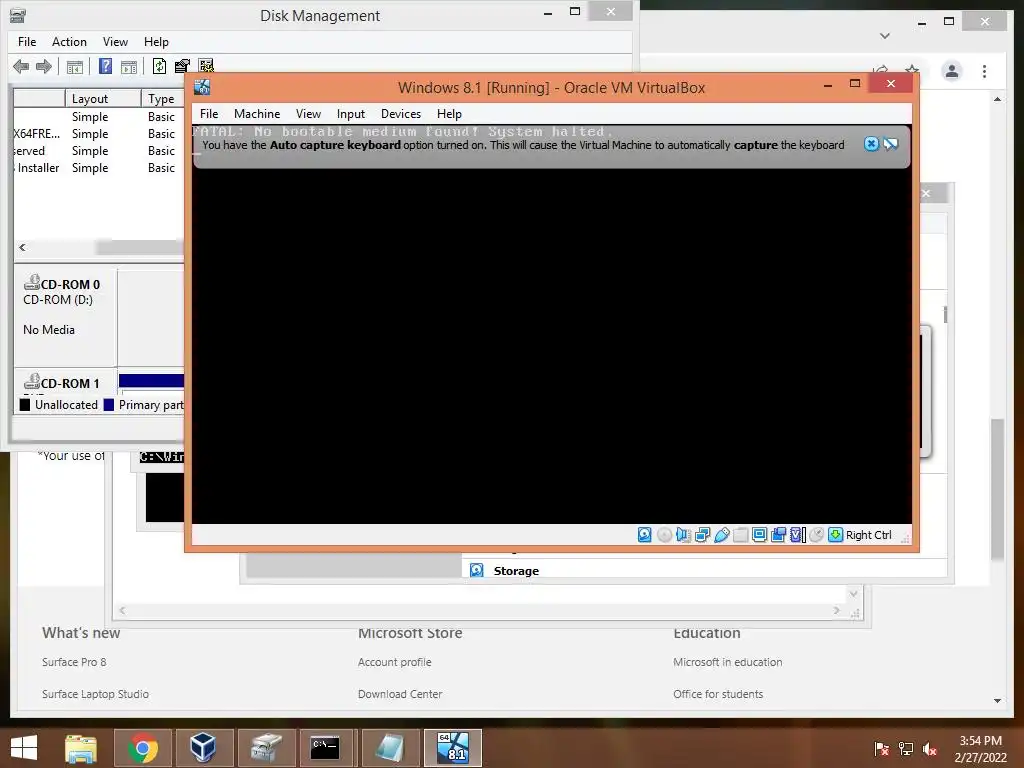The width and height of the screenshot is (1024, 768).
Task: Open Account profile link
Action: 394,662
